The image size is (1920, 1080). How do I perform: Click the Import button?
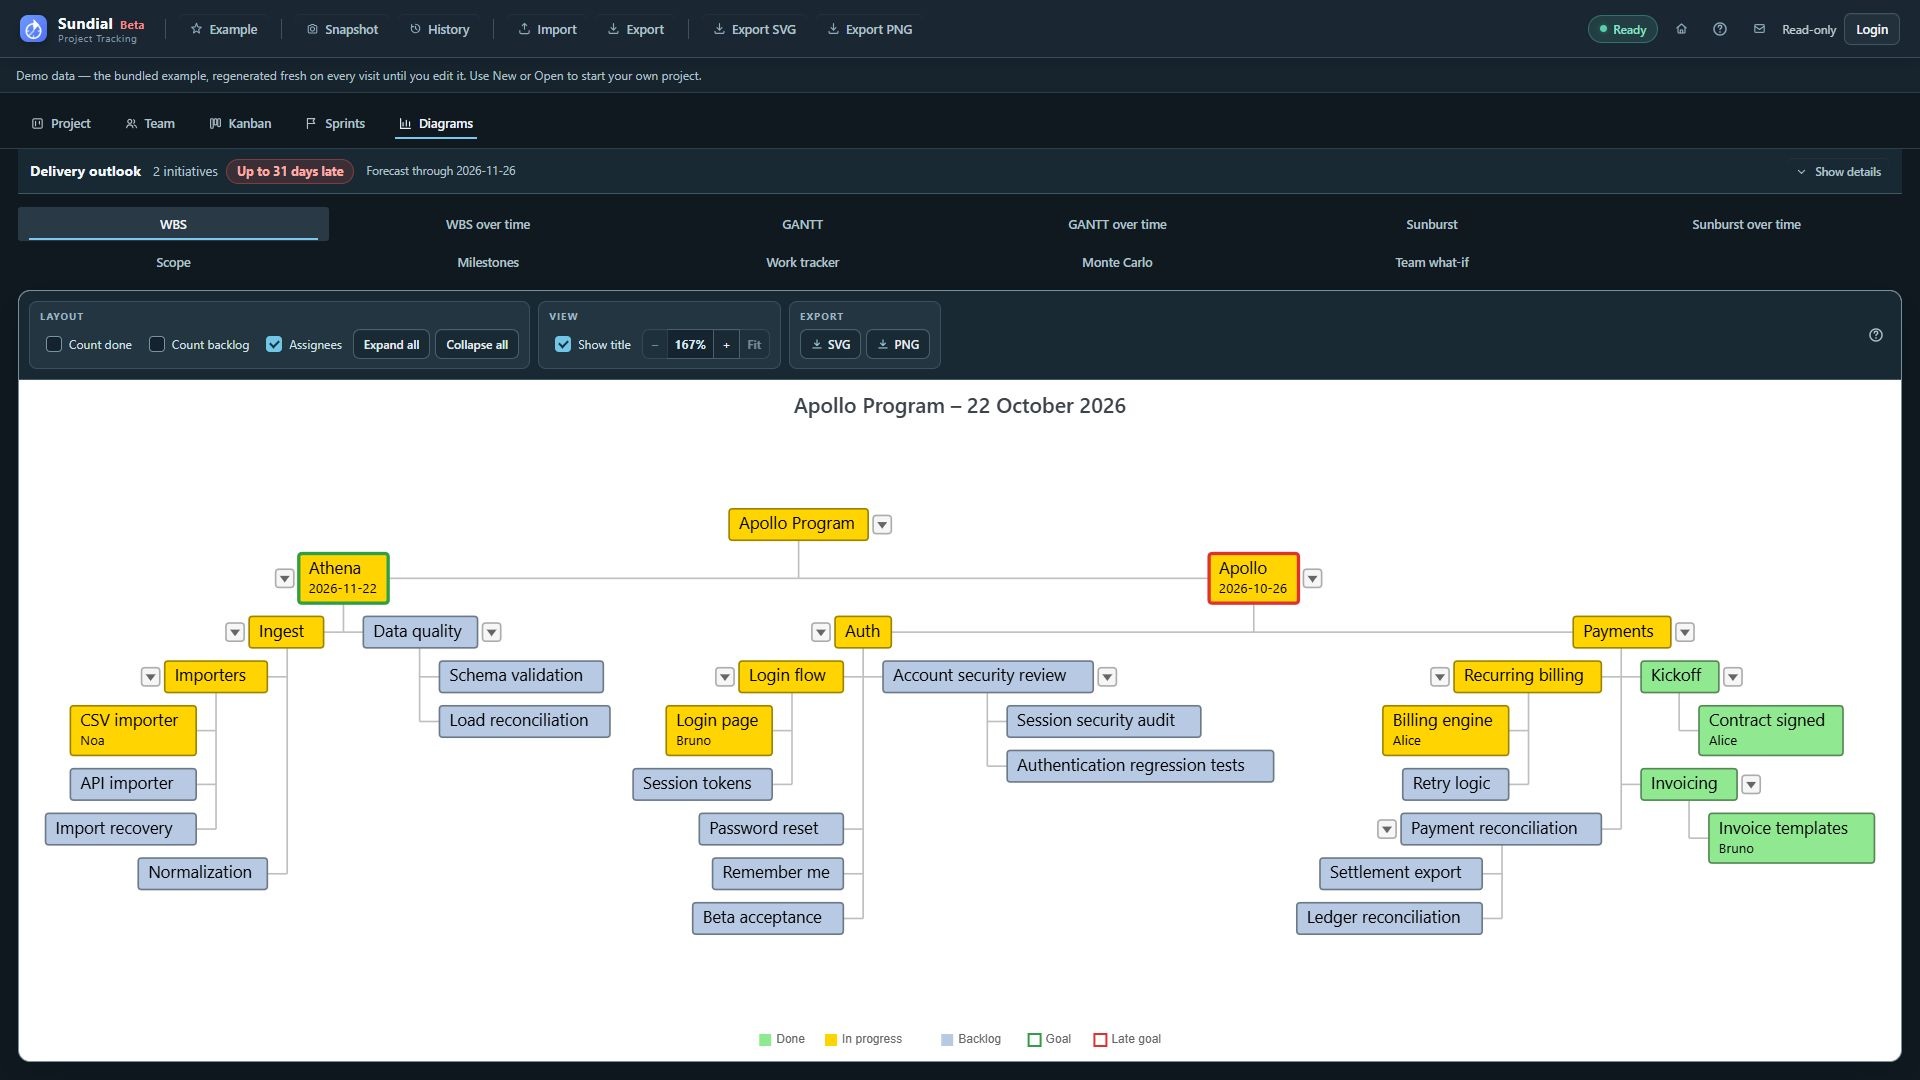coord(547,29)
